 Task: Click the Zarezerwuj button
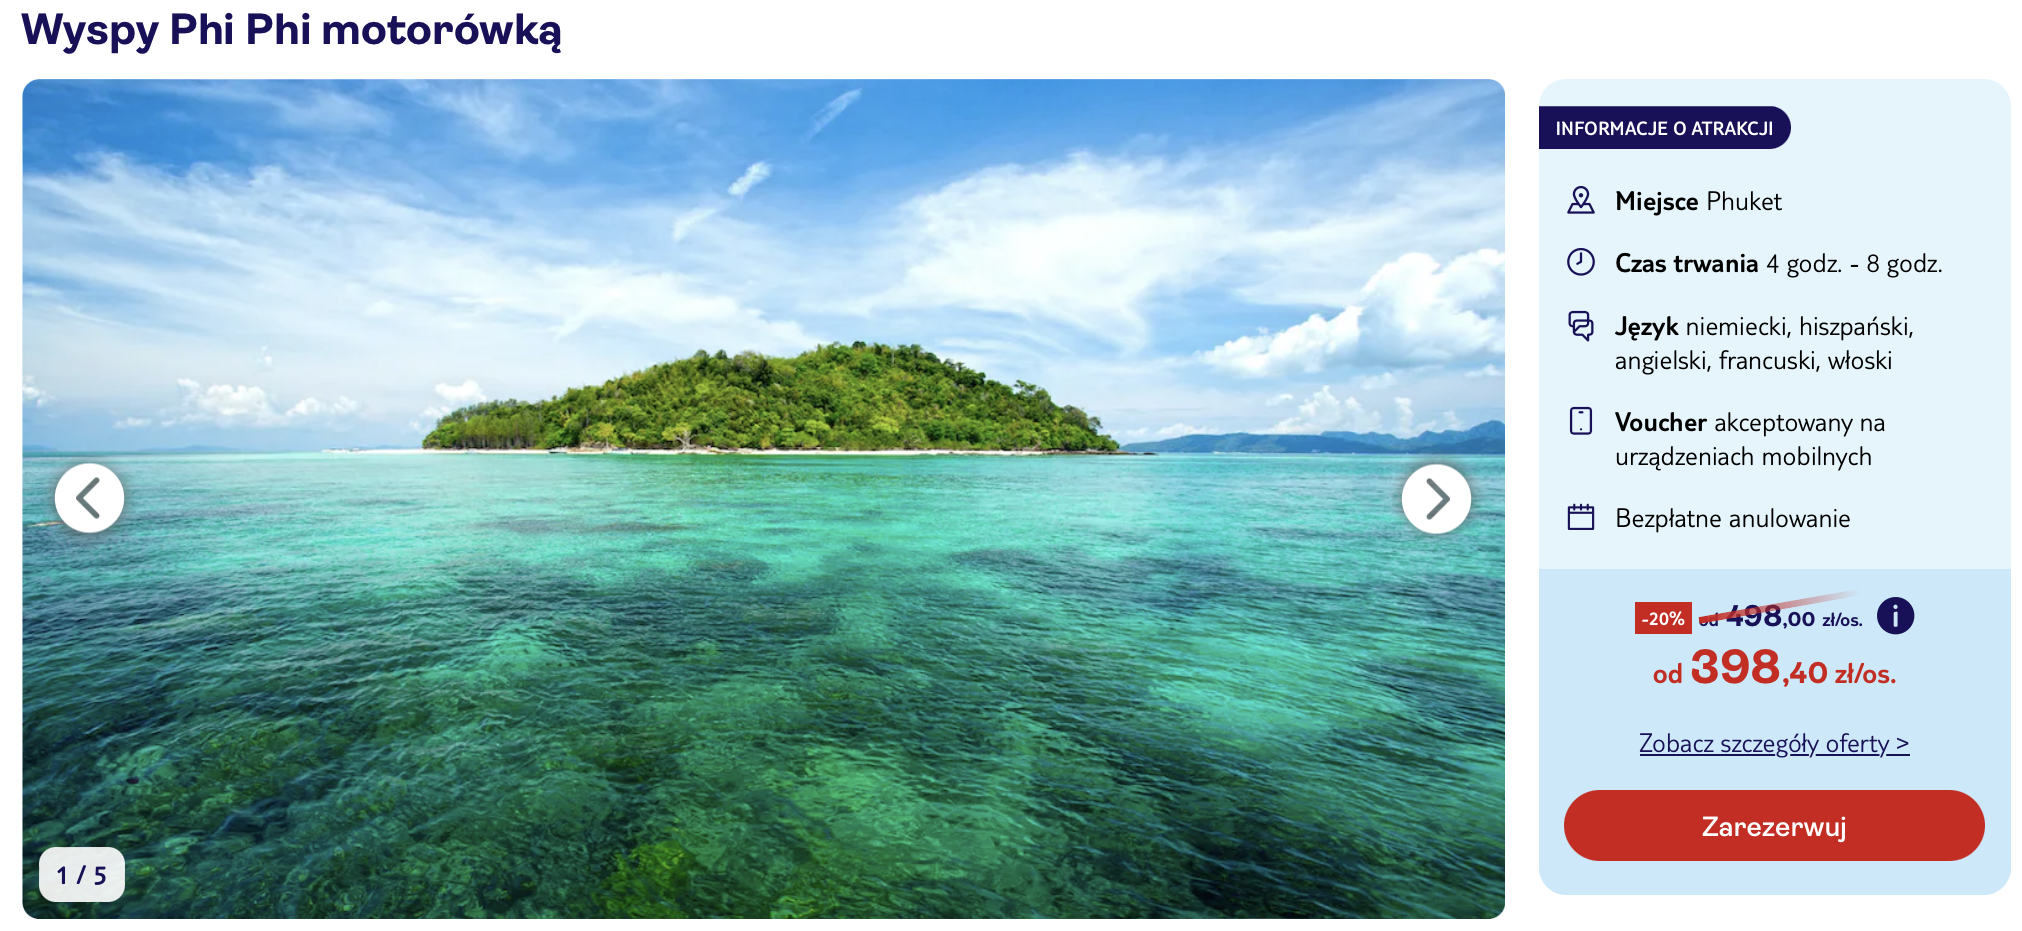coord(1773,826)
